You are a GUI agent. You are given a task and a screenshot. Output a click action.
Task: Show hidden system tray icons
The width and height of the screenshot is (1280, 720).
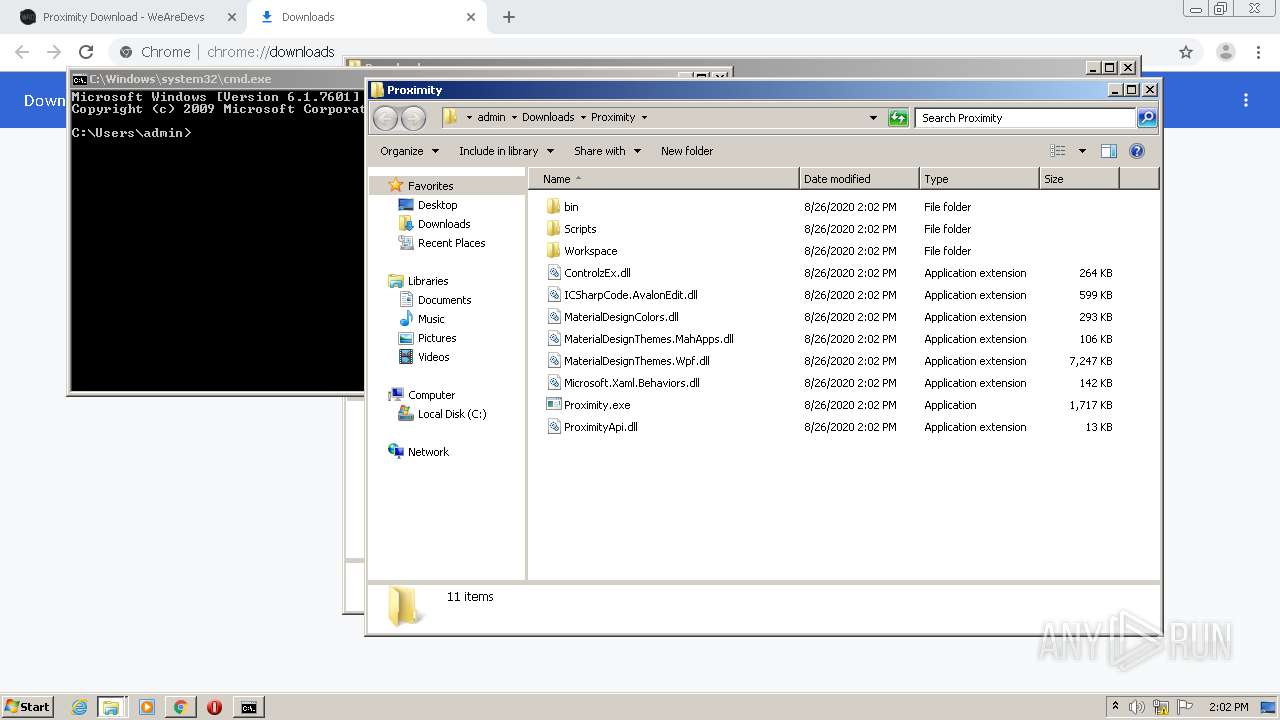coord(1115,707)
